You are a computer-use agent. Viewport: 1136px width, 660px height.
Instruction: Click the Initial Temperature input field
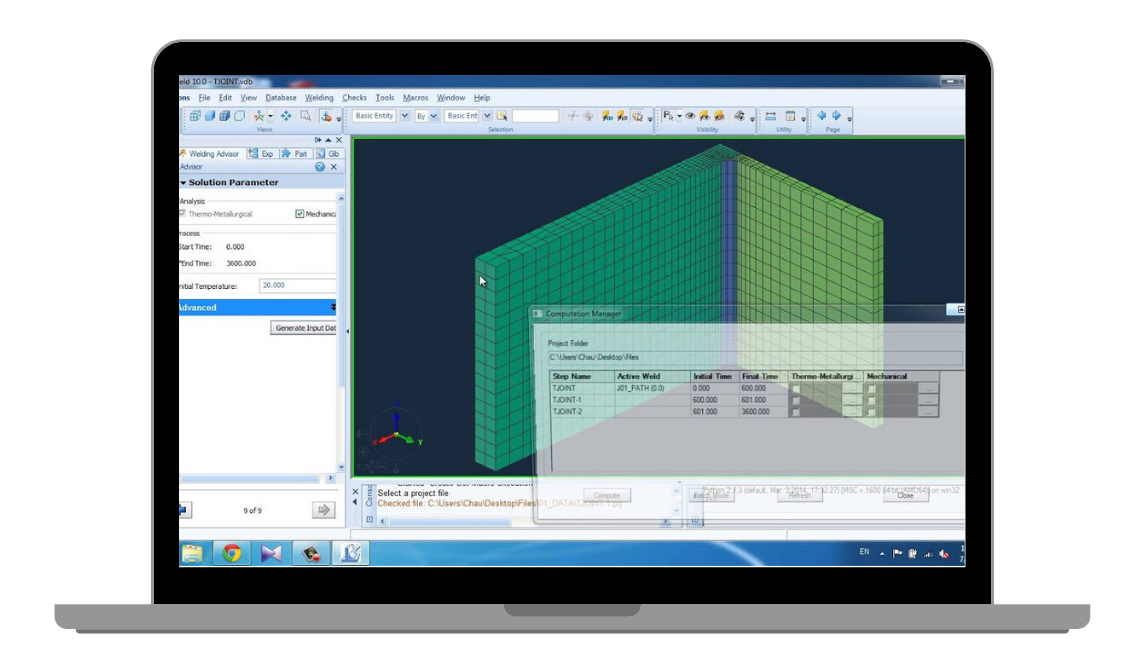(x=298, y=285)
